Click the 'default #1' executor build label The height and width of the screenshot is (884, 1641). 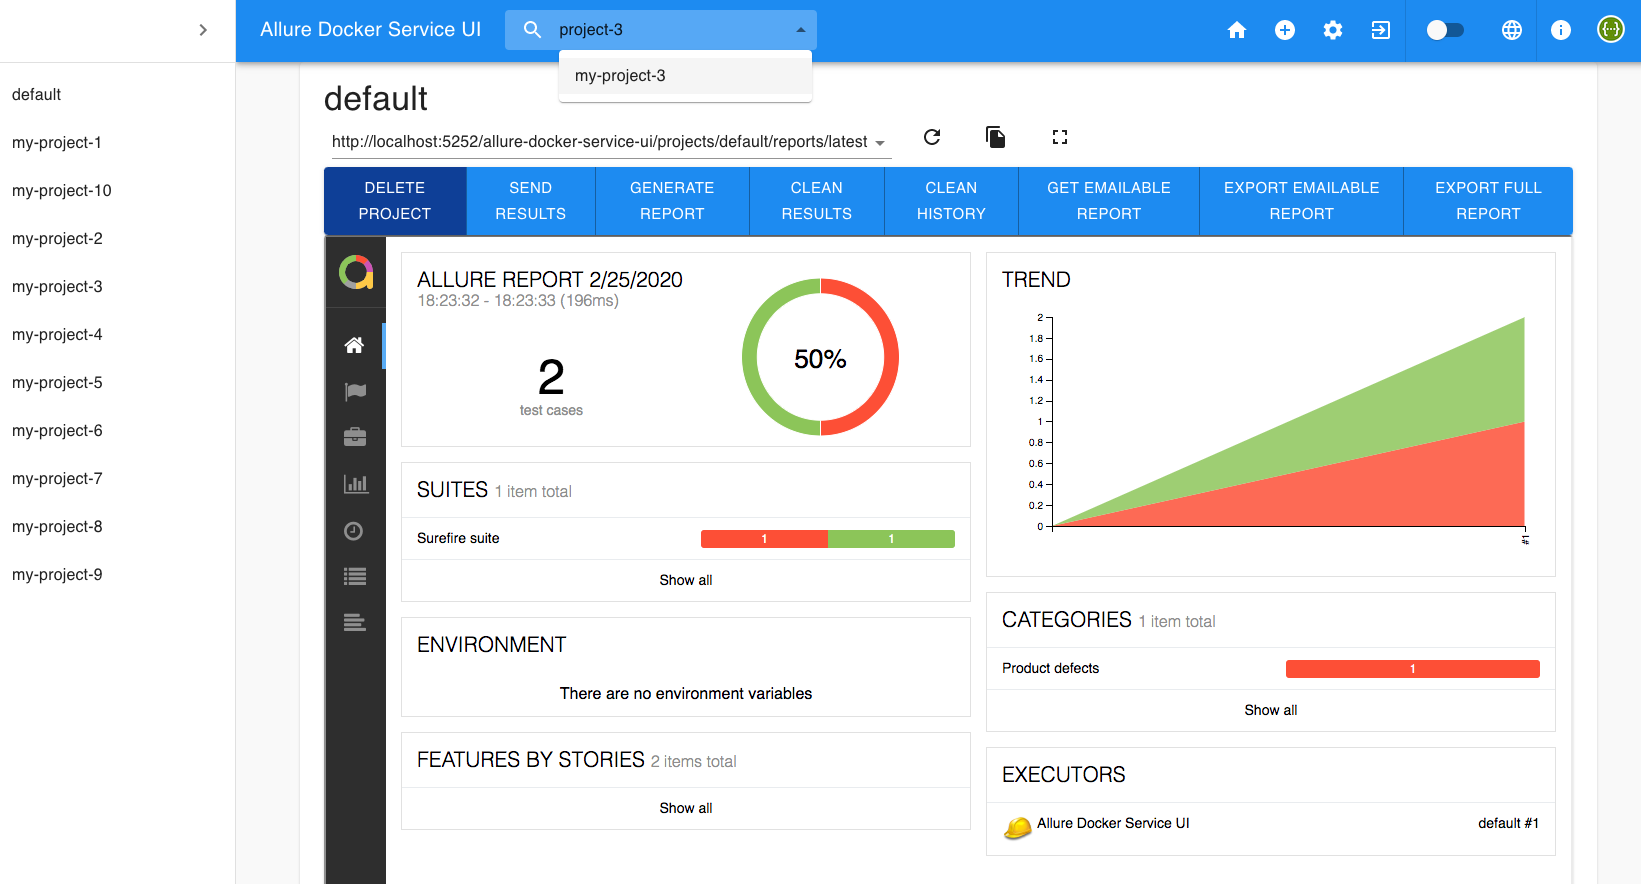click(x=1508, y=824)
